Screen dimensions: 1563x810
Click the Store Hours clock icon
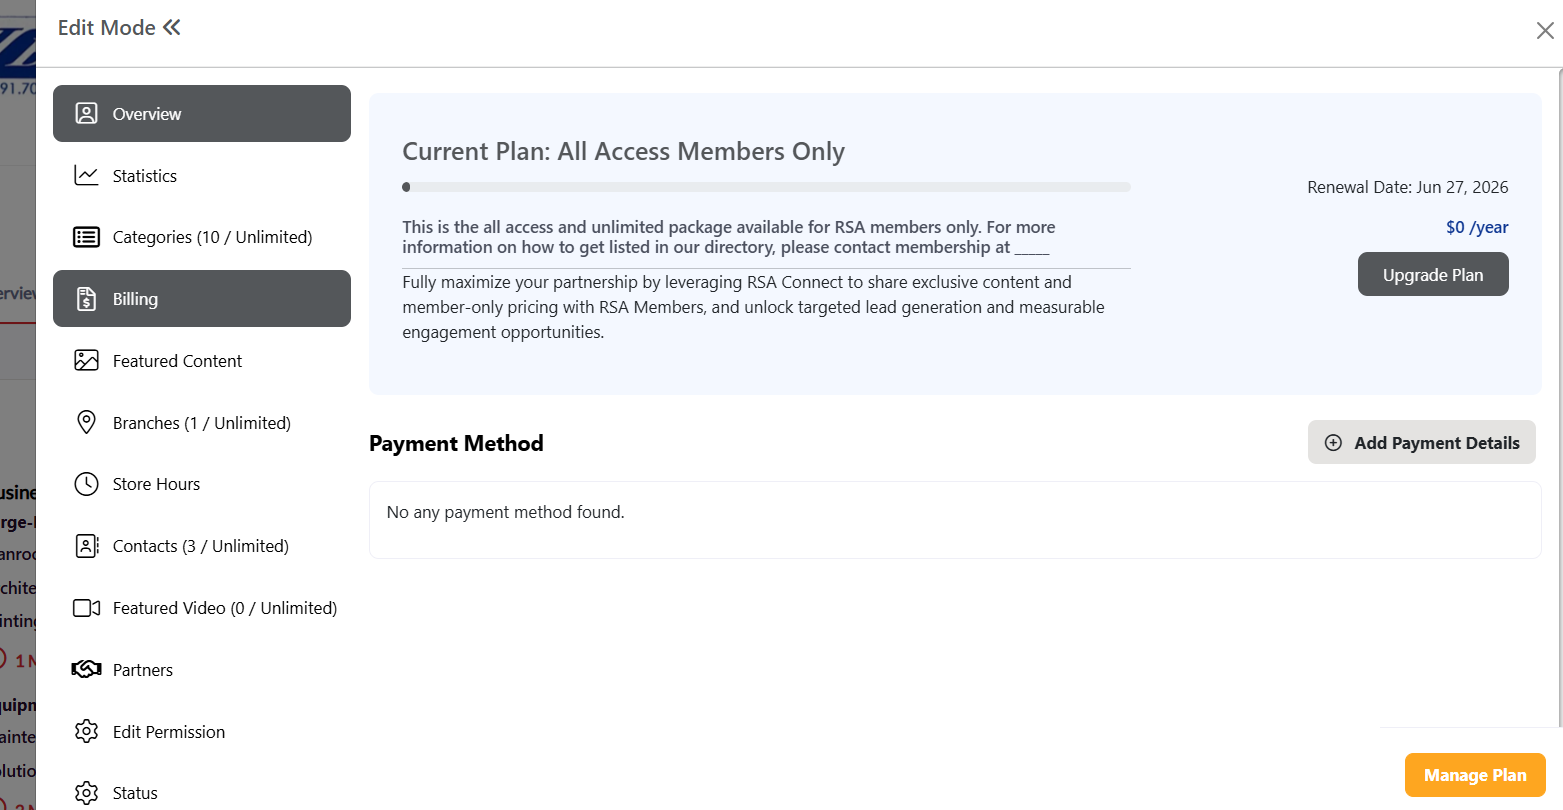coord(87,484)
